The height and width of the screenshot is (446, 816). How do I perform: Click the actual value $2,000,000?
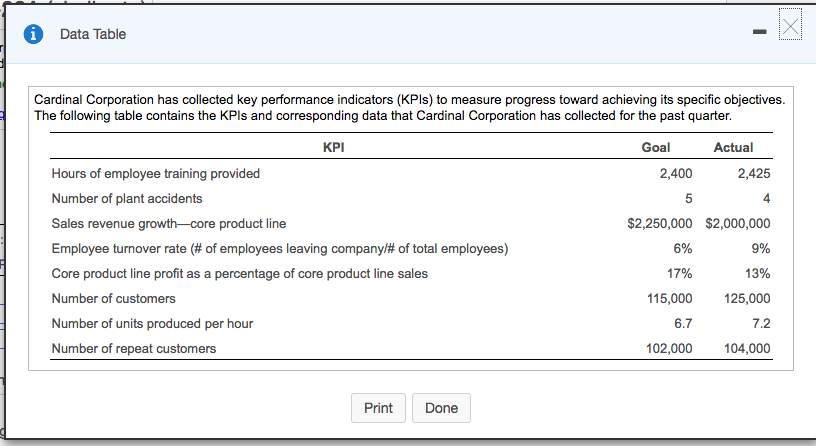pyautogui.click(x=738, y=223)
